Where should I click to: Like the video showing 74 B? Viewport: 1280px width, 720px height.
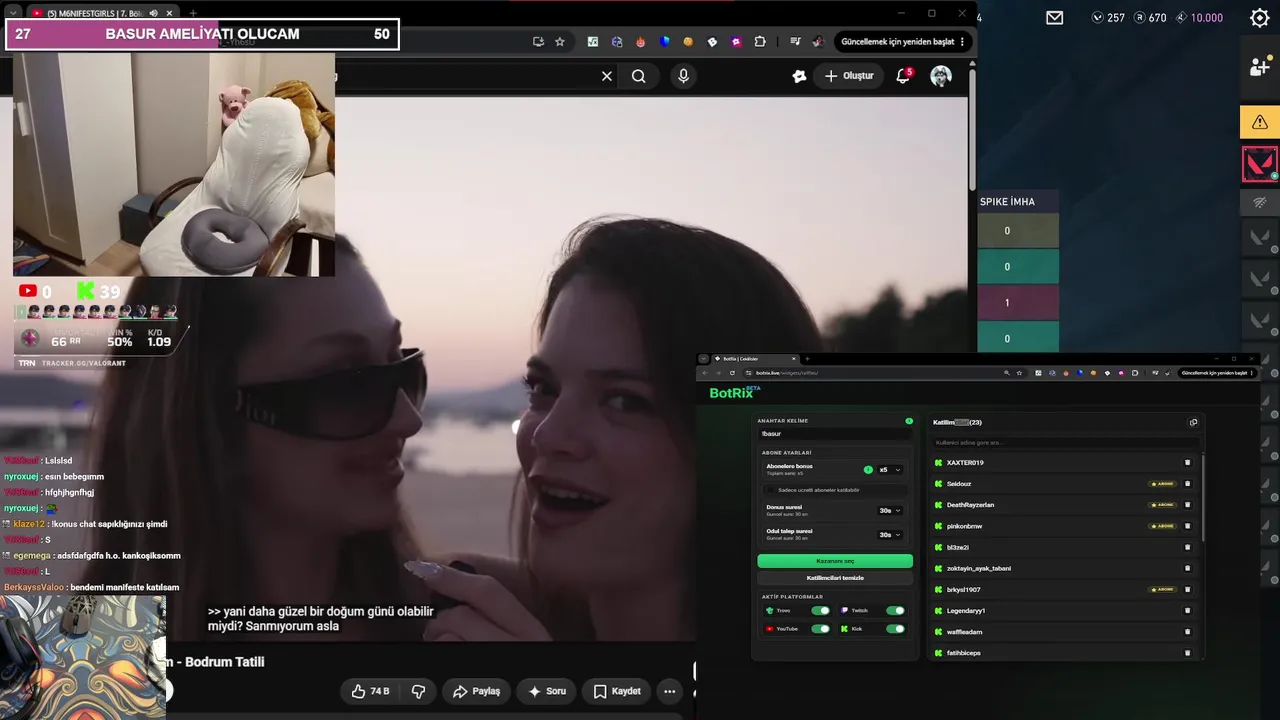(370, 691)
